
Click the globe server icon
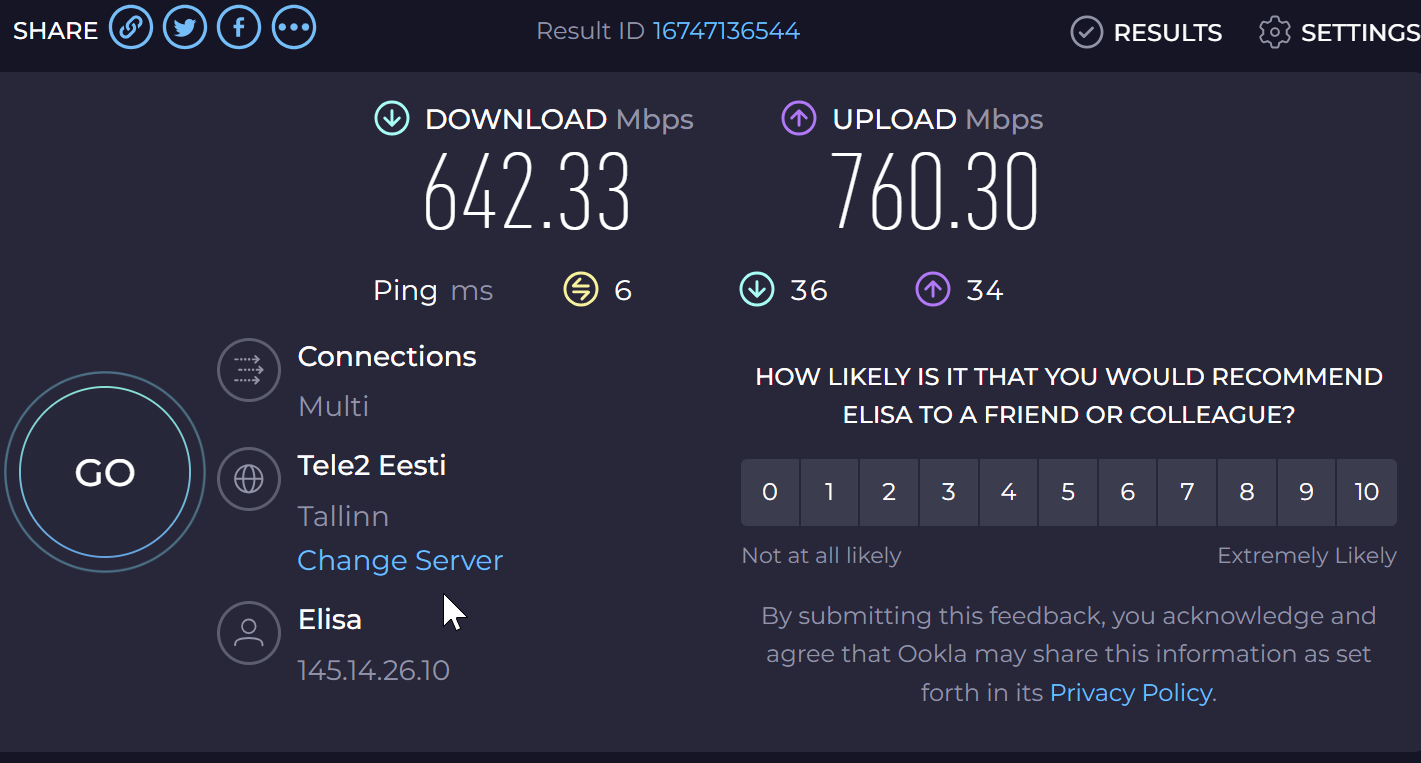(249, 479)
